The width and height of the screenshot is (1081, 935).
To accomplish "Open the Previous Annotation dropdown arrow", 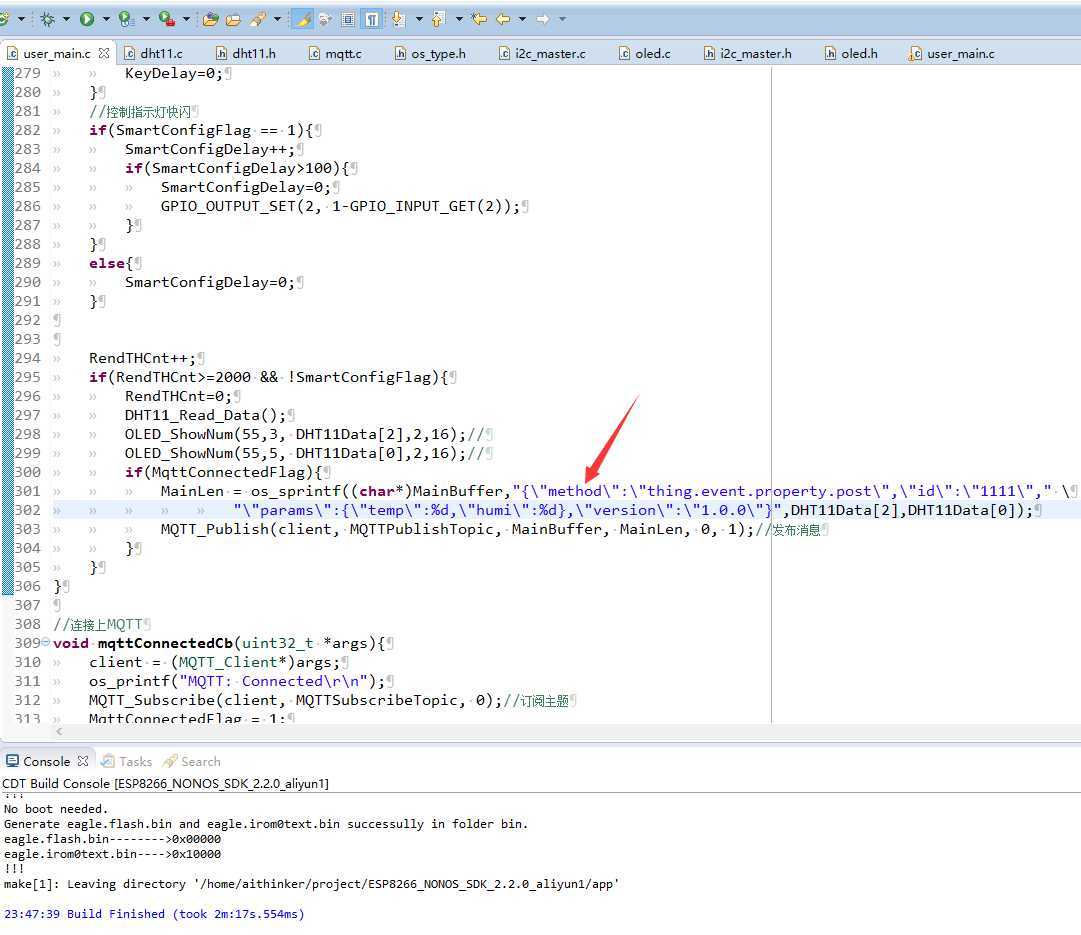I will pos(459,19).
